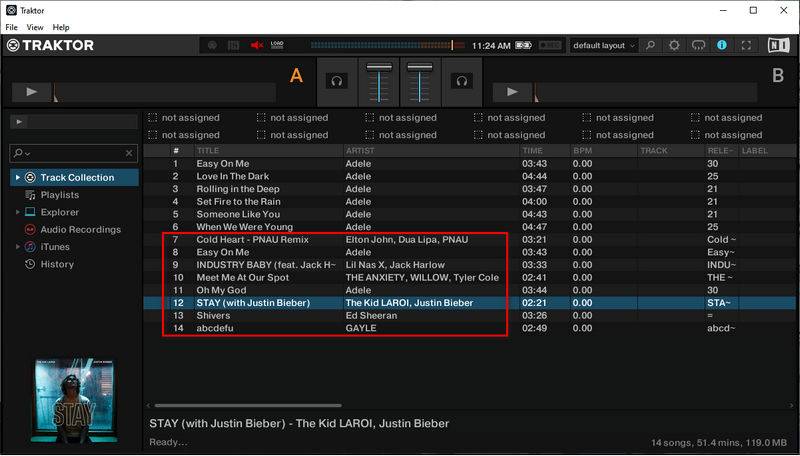Click the iTunes music note icon
Image resolution: width=800 pixels, height=456 pixels.
(30, 247)
